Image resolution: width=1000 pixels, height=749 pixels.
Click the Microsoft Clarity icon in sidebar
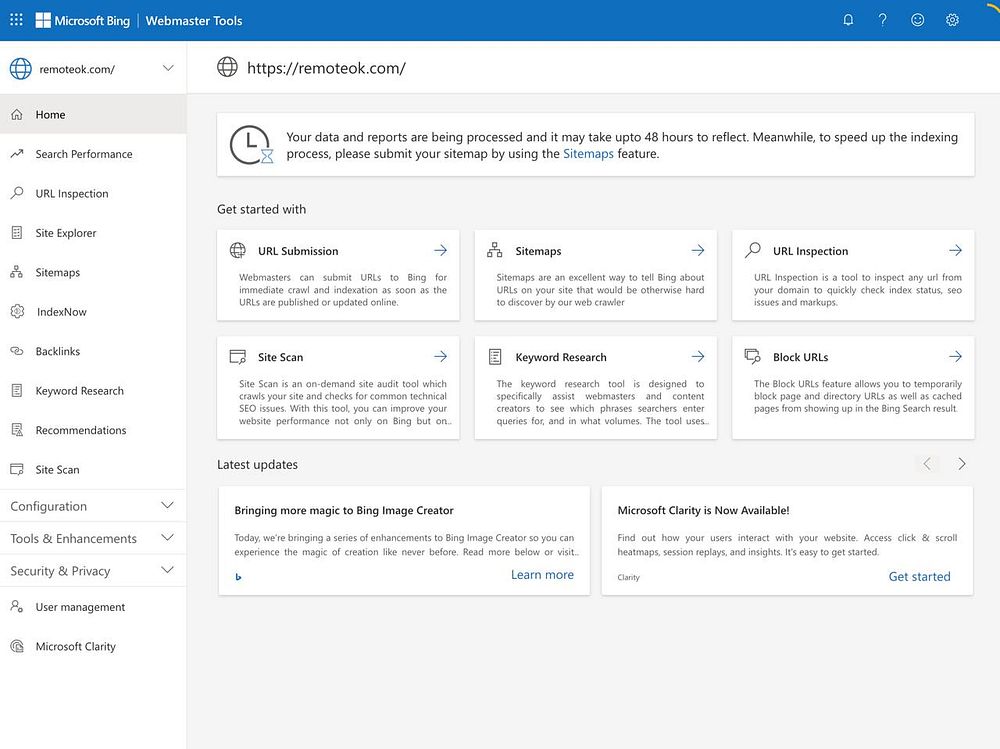[17, 646]
